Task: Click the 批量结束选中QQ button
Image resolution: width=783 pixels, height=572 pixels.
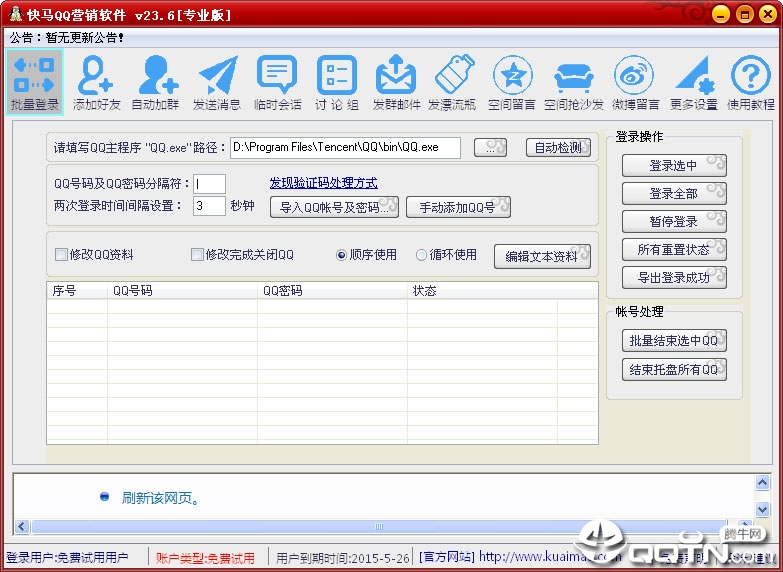Action: point(674,341)
